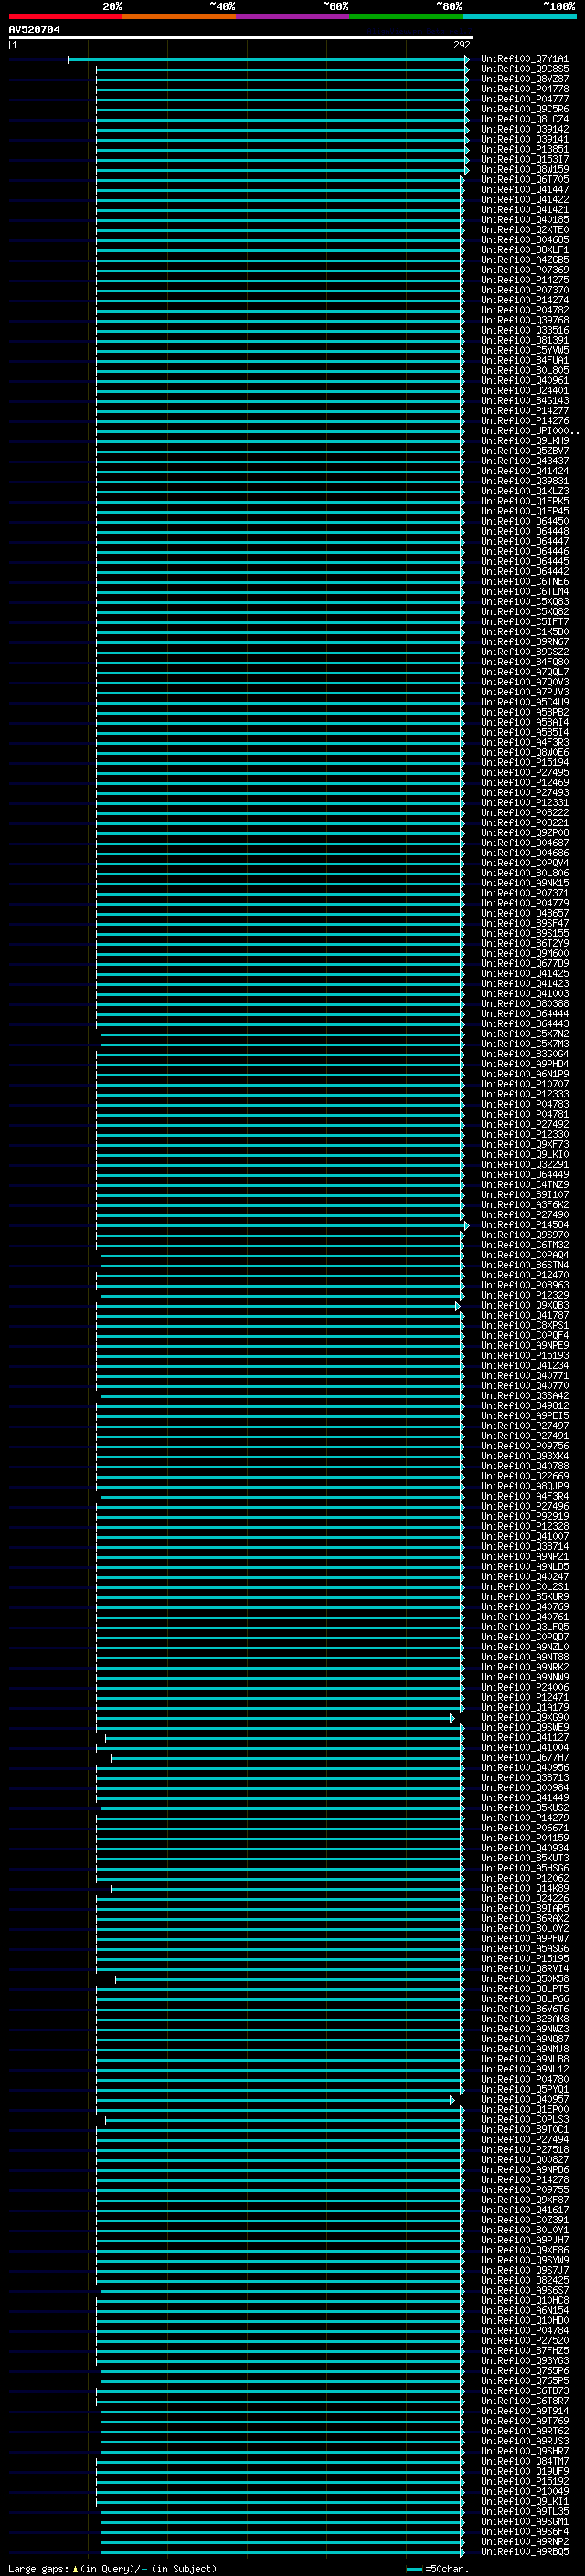Select hit label UniRef100_B0L805
The image size is (585, 2576).
(x=524, y=370)
